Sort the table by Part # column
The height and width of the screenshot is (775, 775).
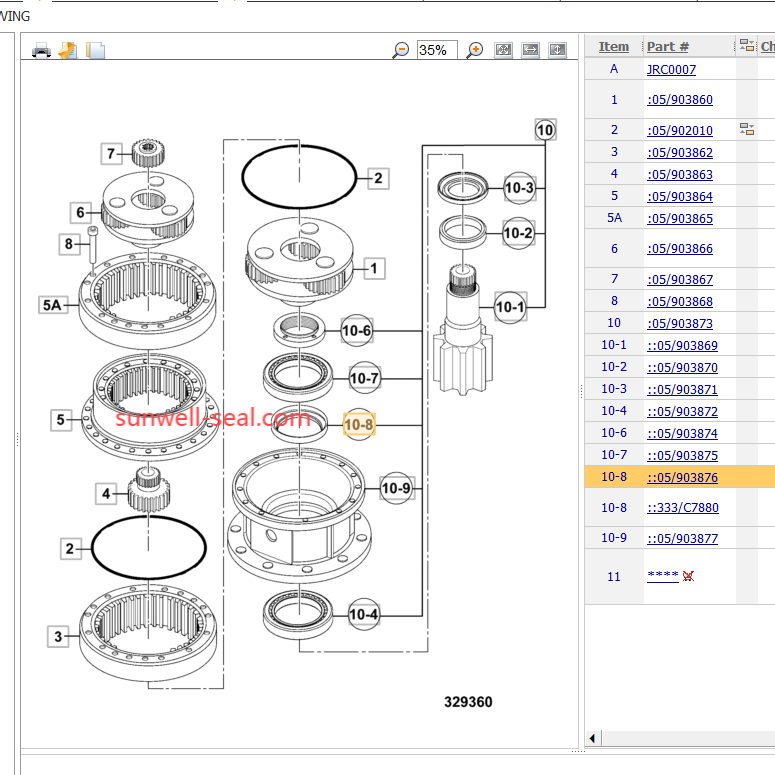tap(667, 46)
